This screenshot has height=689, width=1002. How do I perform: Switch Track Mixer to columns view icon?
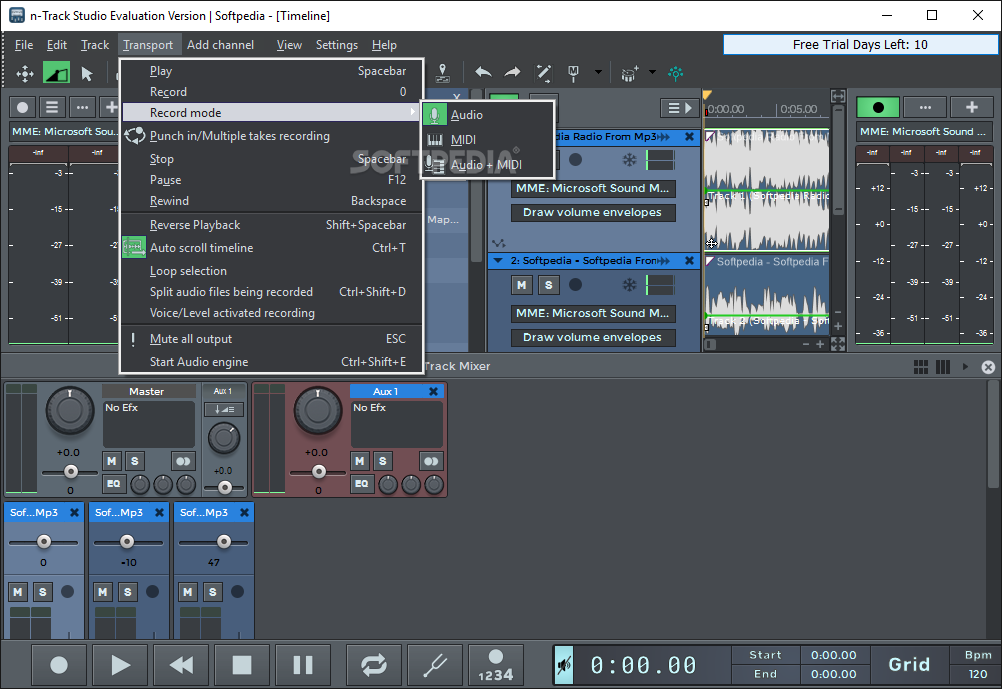tap(943, 367)
